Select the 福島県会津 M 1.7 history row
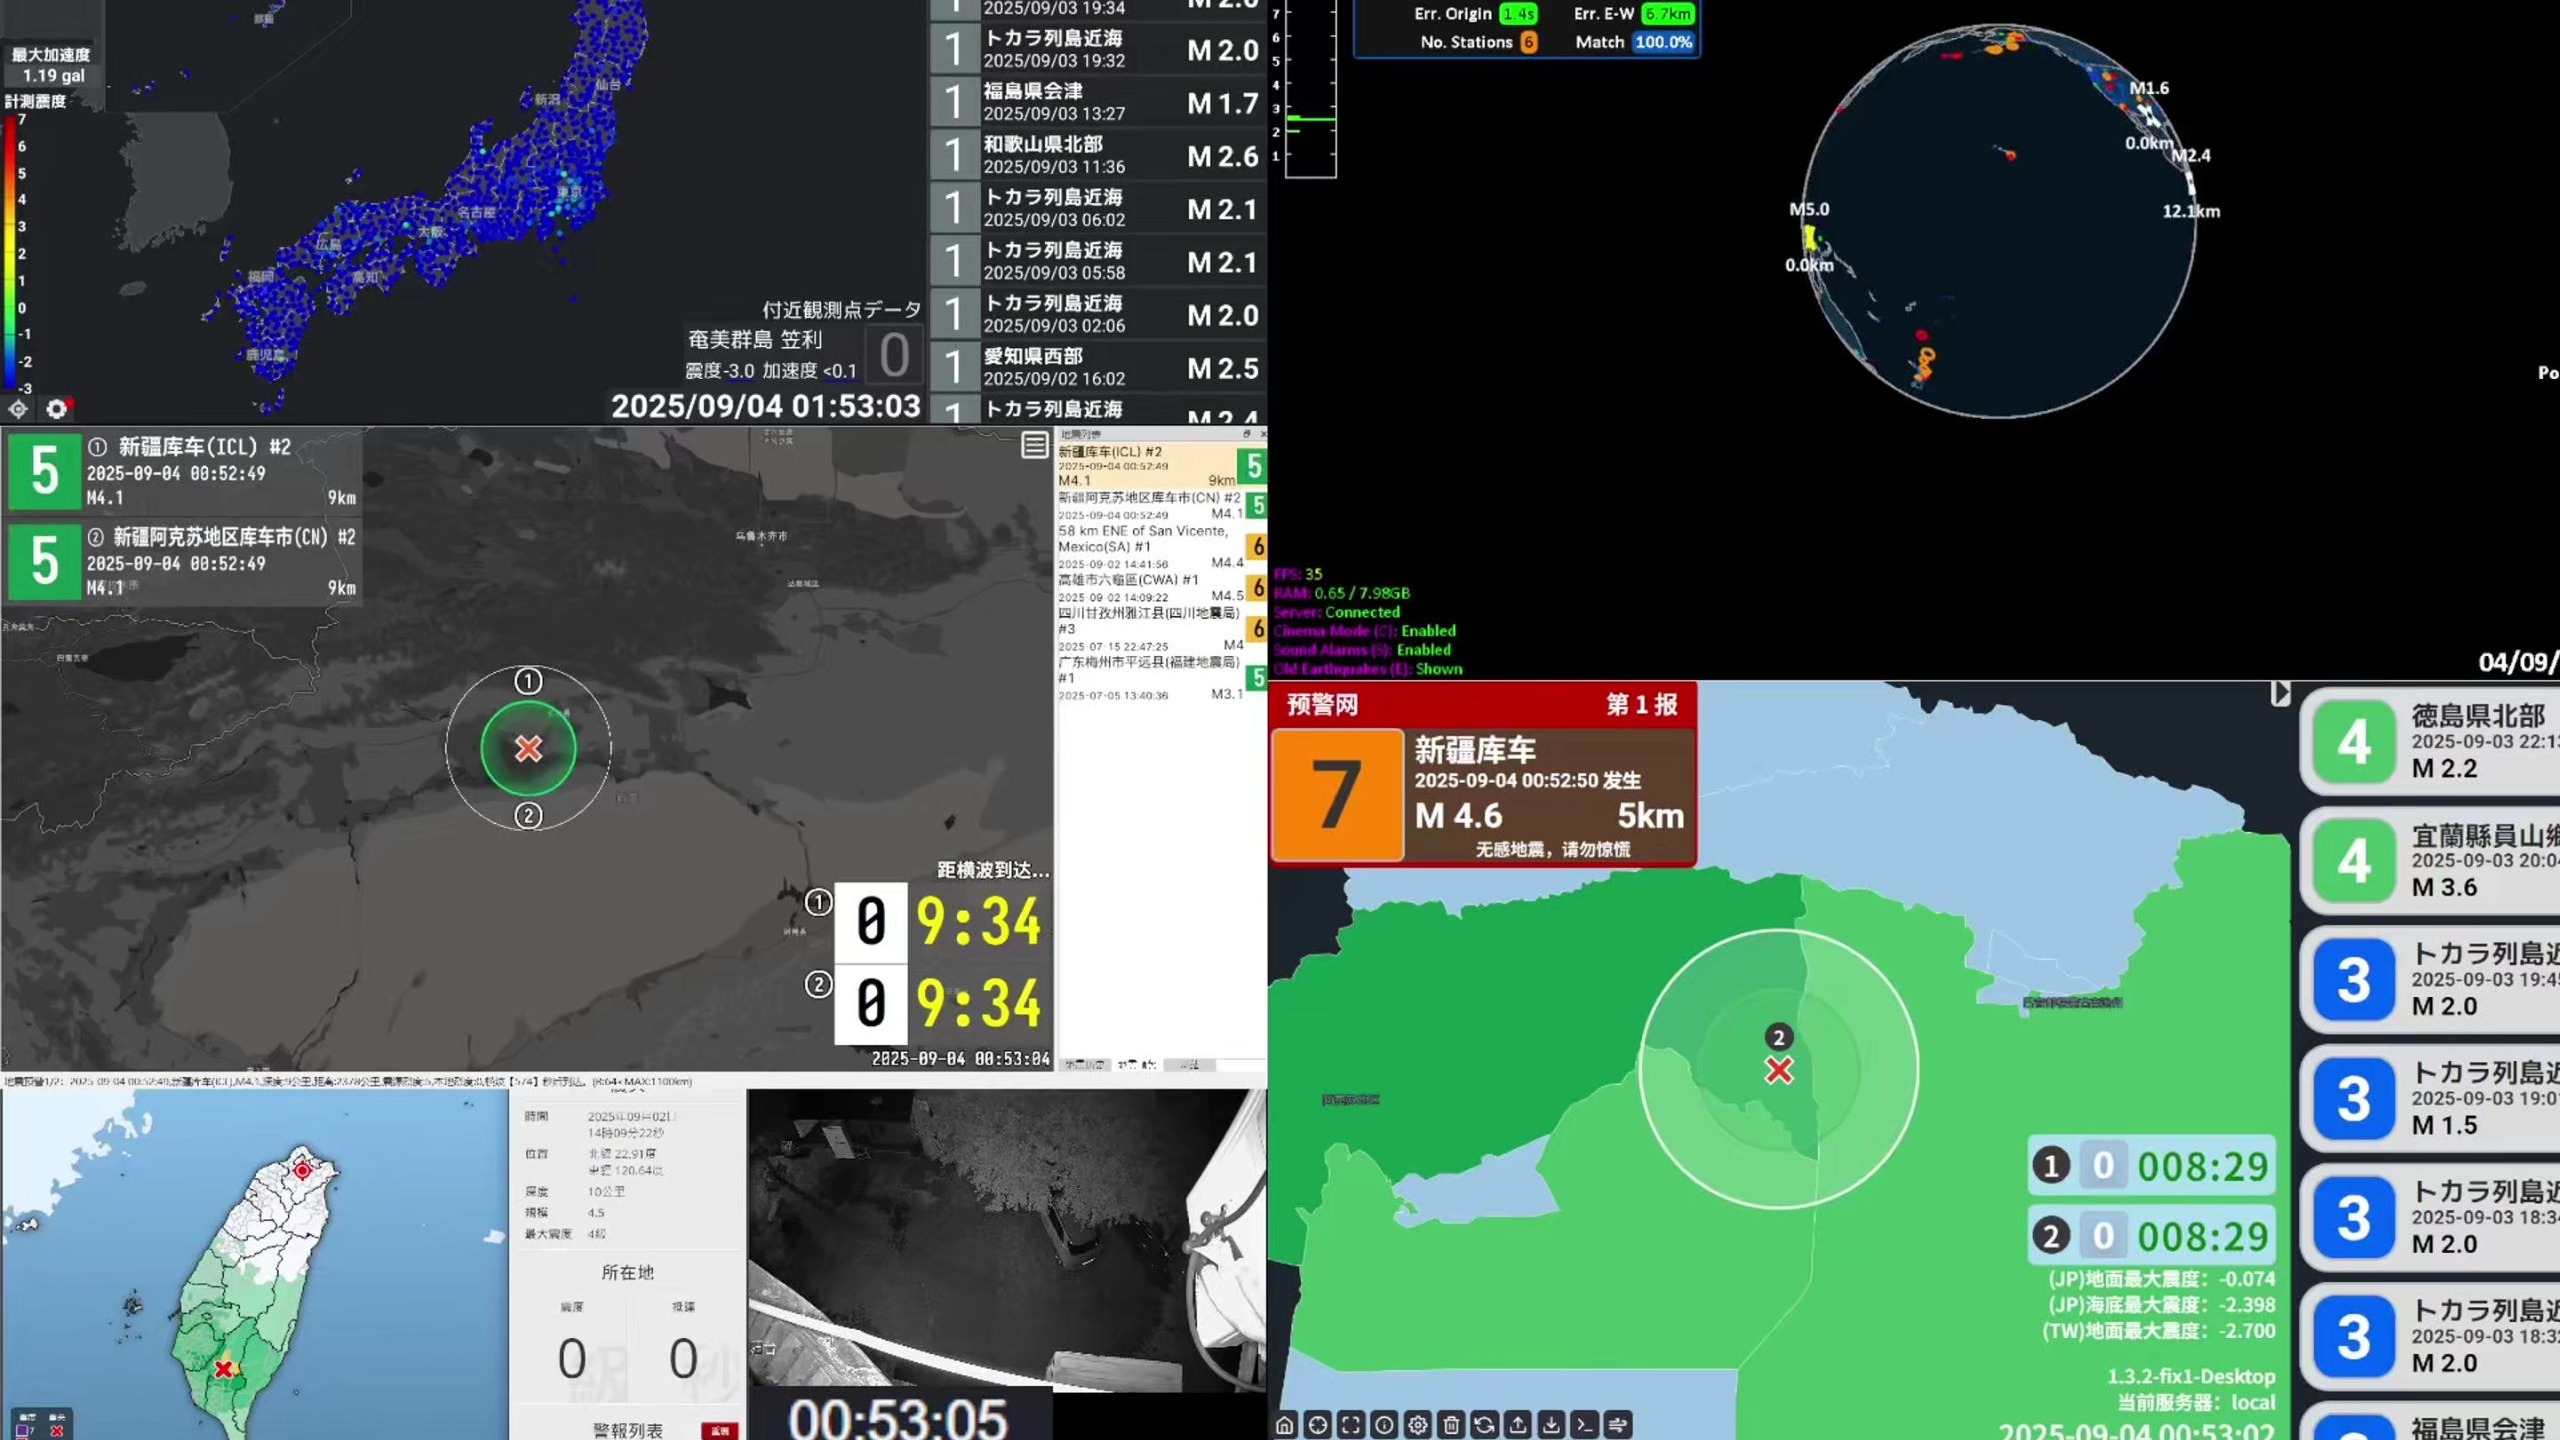The width and height of the screenshot is (2560, 1440). coord(1098,102)
